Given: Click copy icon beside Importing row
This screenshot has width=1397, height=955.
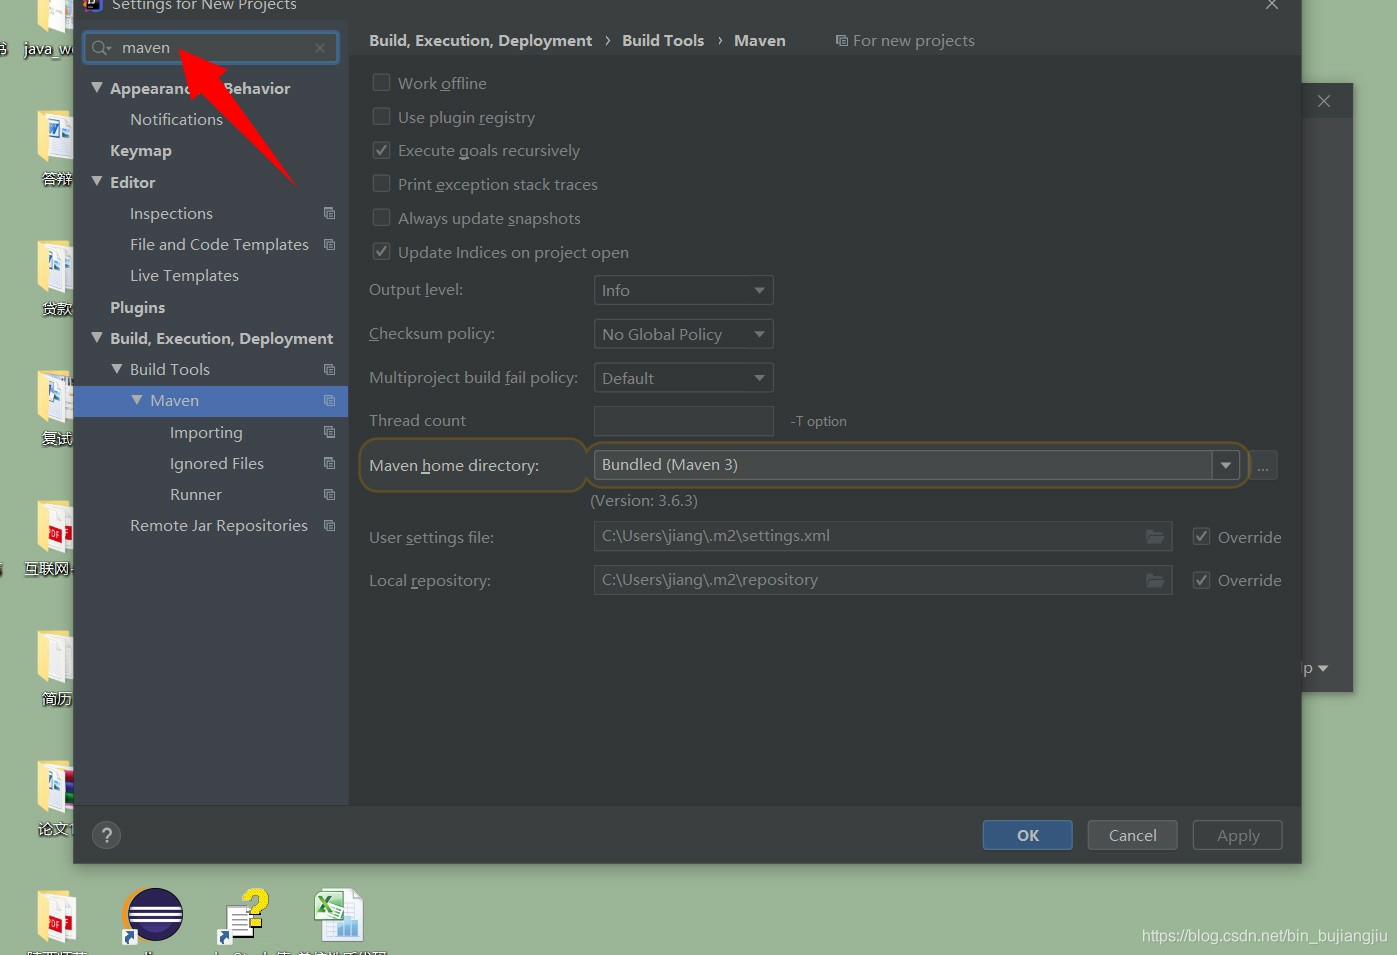Looking at the screenshot, I should (x=329, y=432).
